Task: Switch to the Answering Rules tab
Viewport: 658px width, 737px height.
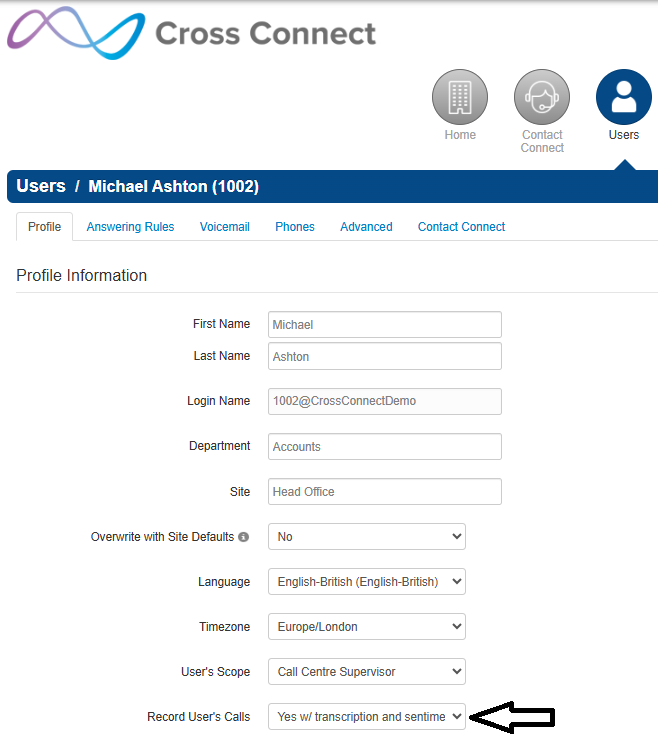Action: point(130,227)
